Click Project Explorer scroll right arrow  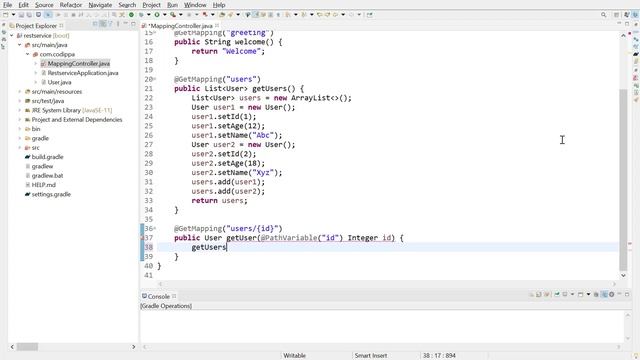(133, 347)
